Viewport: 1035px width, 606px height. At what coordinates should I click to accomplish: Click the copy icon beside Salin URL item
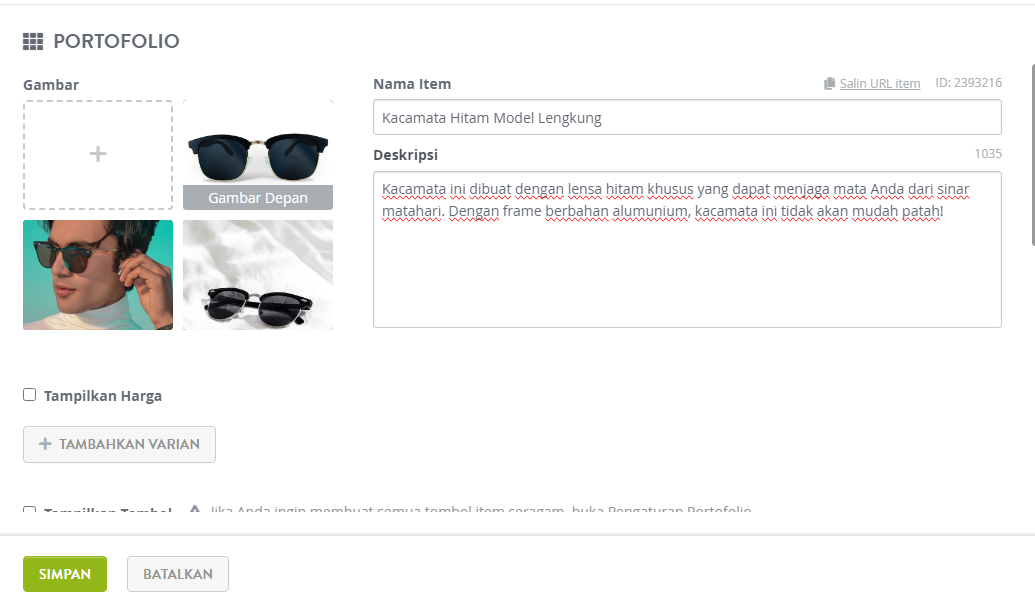pos(830,84)
